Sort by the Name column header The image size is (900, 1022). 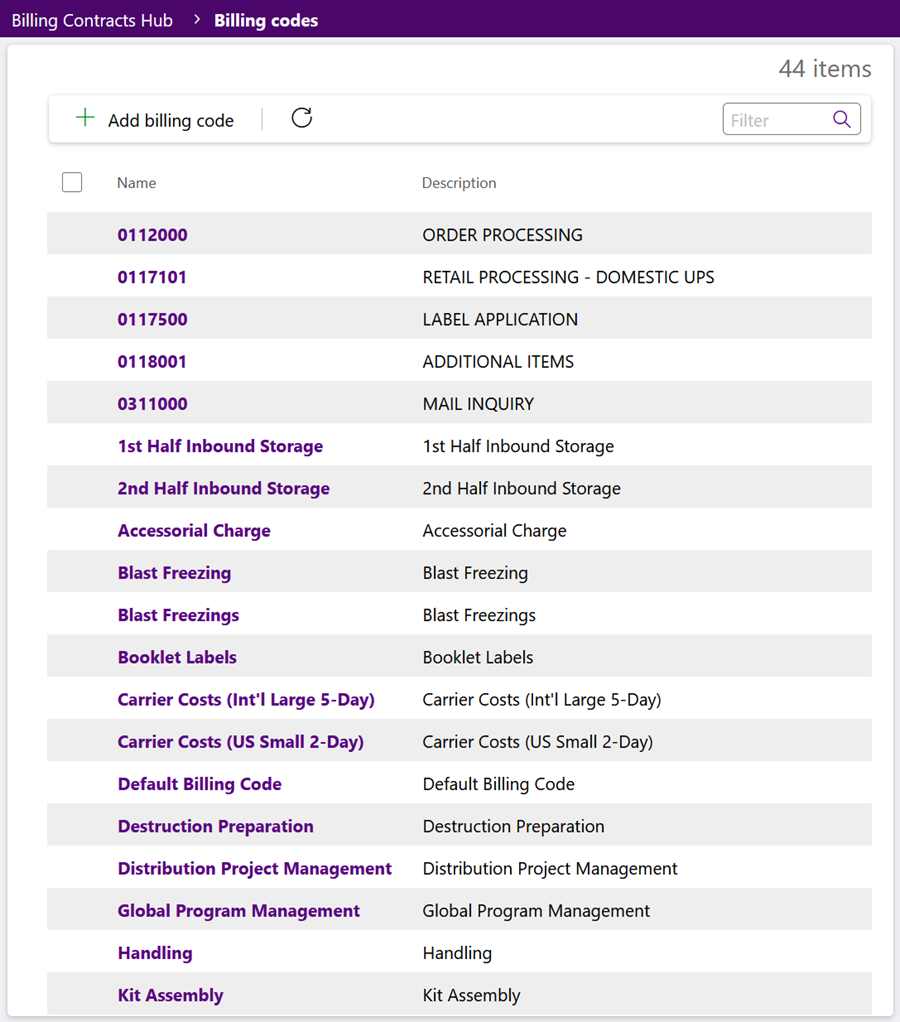(136, 182)
